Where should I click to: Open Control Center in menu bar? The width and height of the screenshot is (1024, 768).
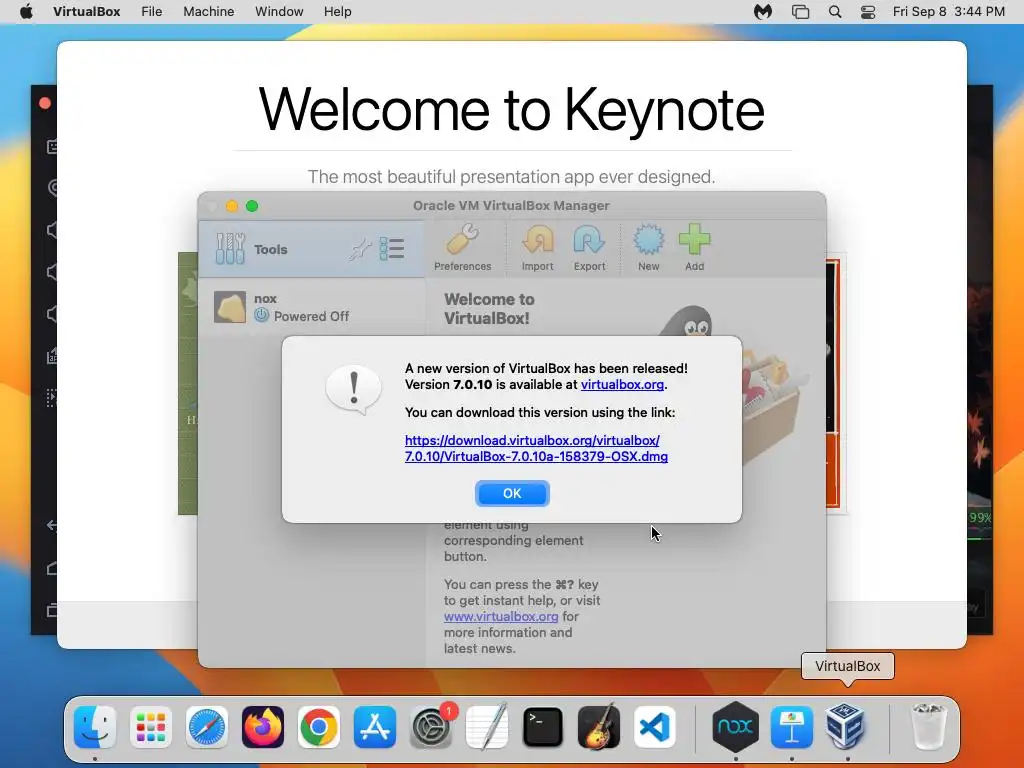(x=868, y=12)
